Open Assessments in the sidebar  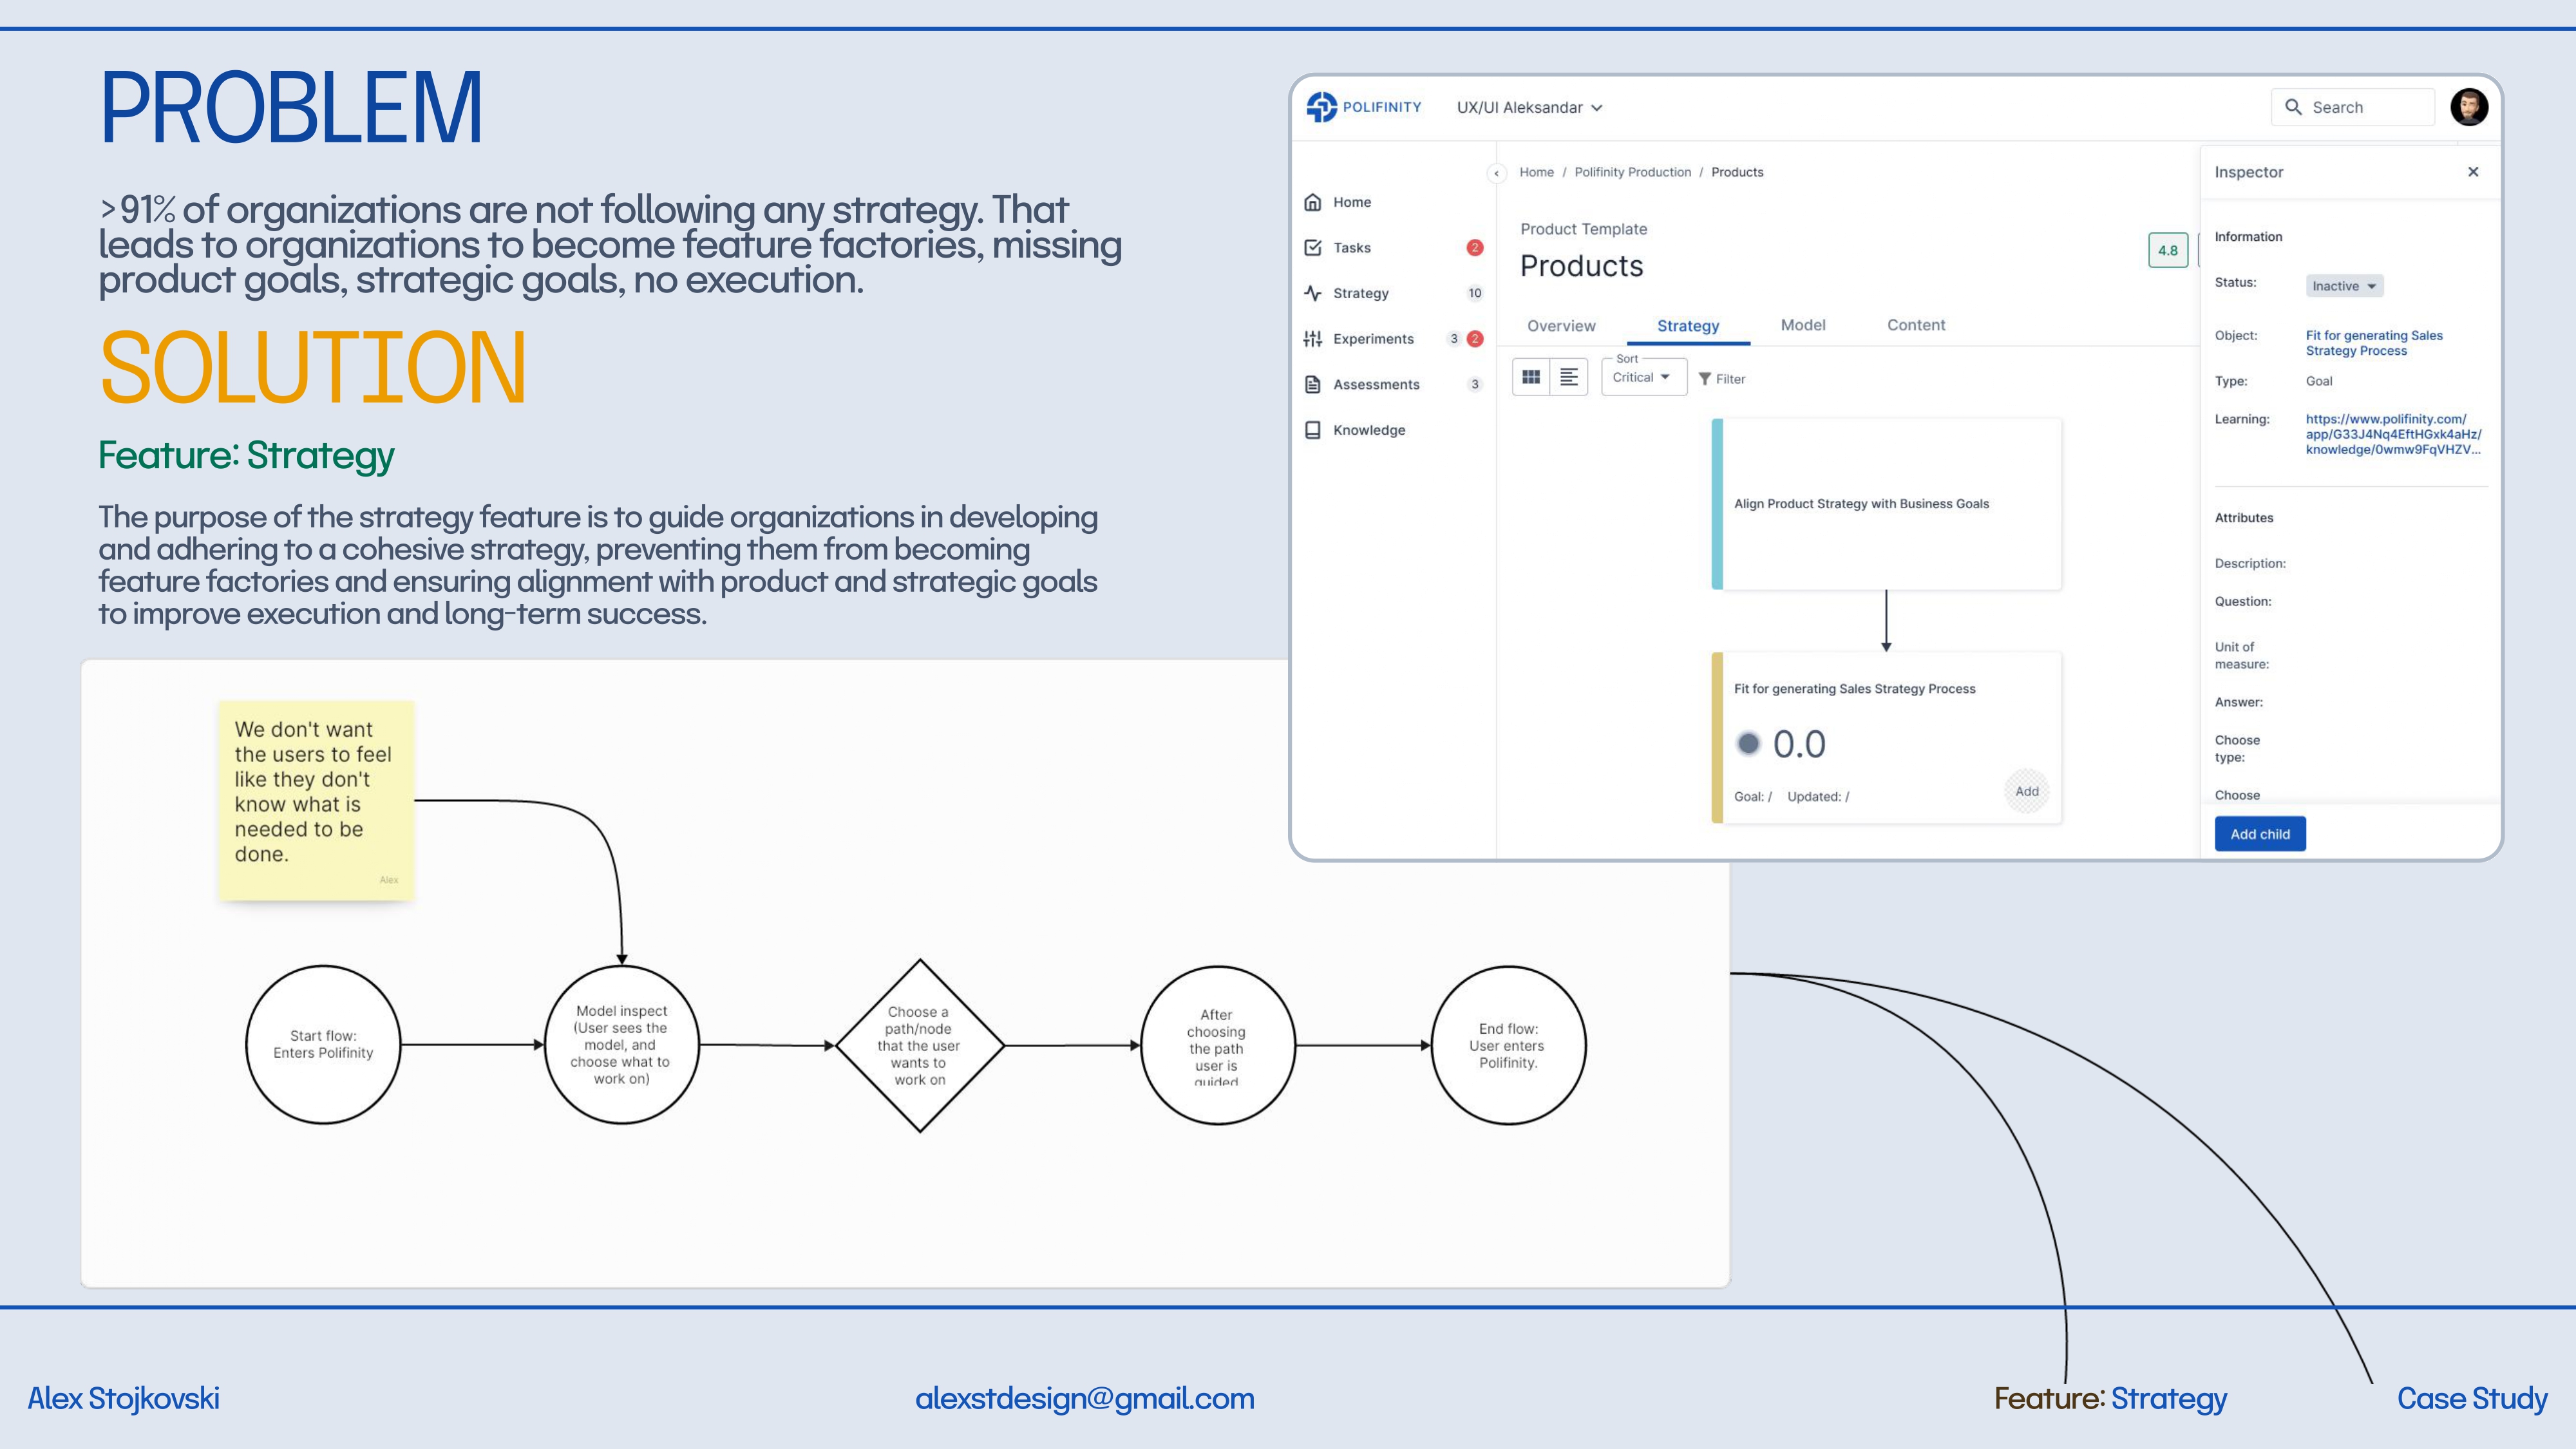click(x=1375, y=385)
